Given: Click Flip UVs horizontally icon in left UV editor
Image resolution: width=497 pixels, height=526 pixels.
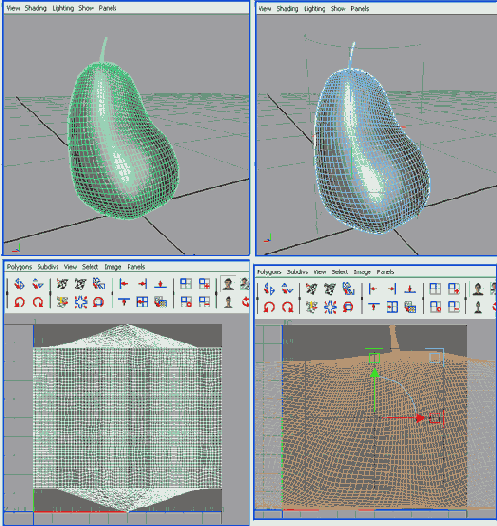Looking at the screenshot, I should point(19,284).
